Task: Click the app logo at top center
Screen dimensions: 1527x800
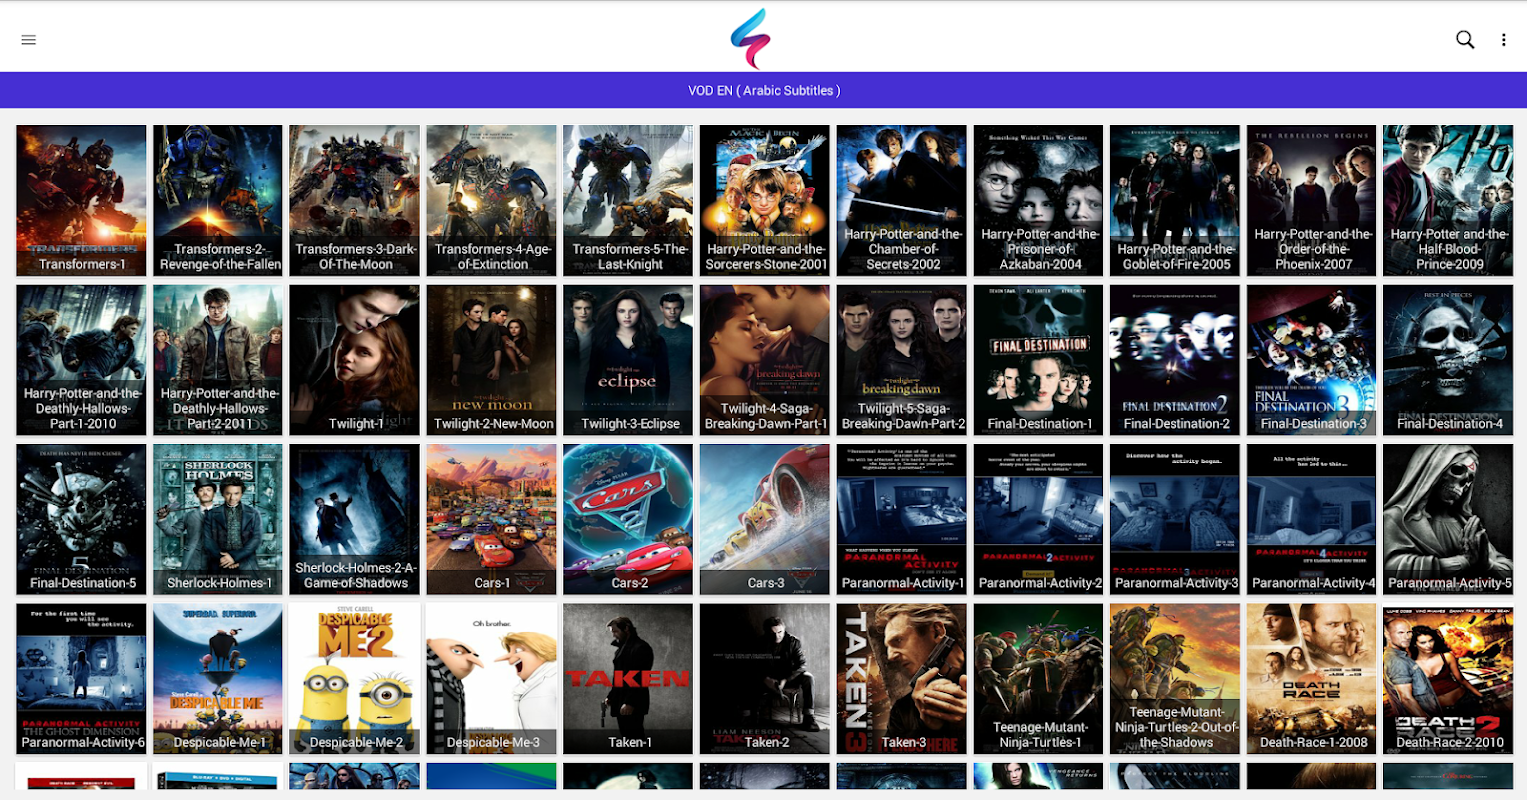Action: (x=751, y=38)
